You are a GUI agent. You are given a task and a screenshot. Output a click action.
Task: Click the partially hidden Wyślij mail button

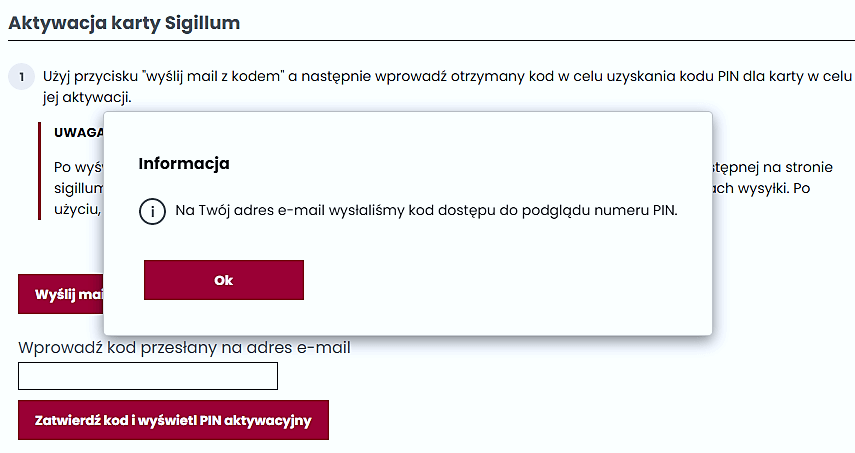click(61, 294)
